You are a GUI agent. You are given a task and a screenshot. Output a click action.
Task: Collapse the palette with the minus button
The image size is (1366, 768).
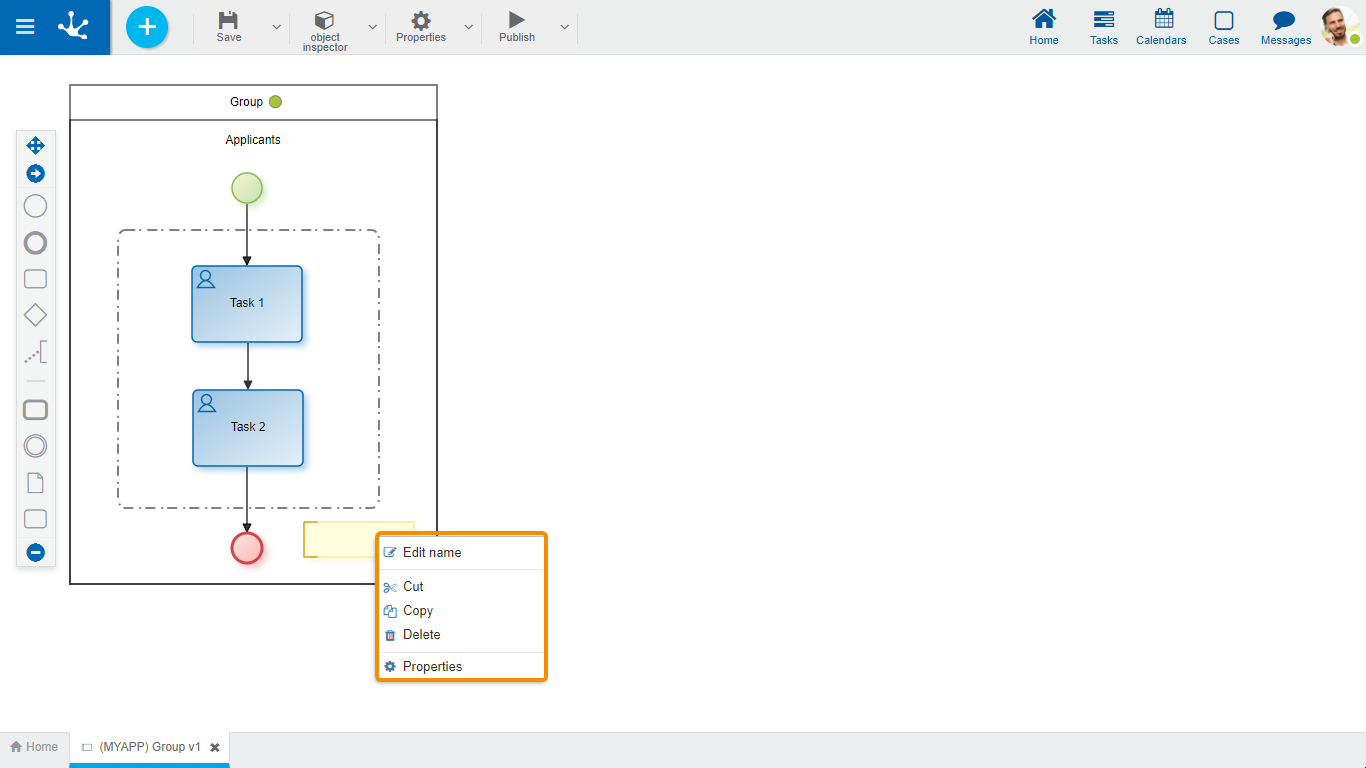35,552
